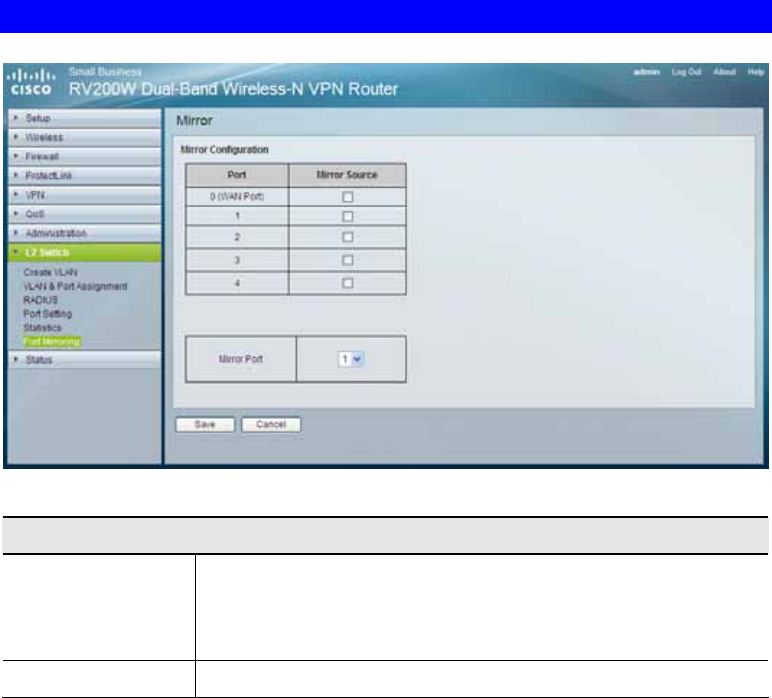Open the About link
Viewport: 772px width, 698px height.
724,72
